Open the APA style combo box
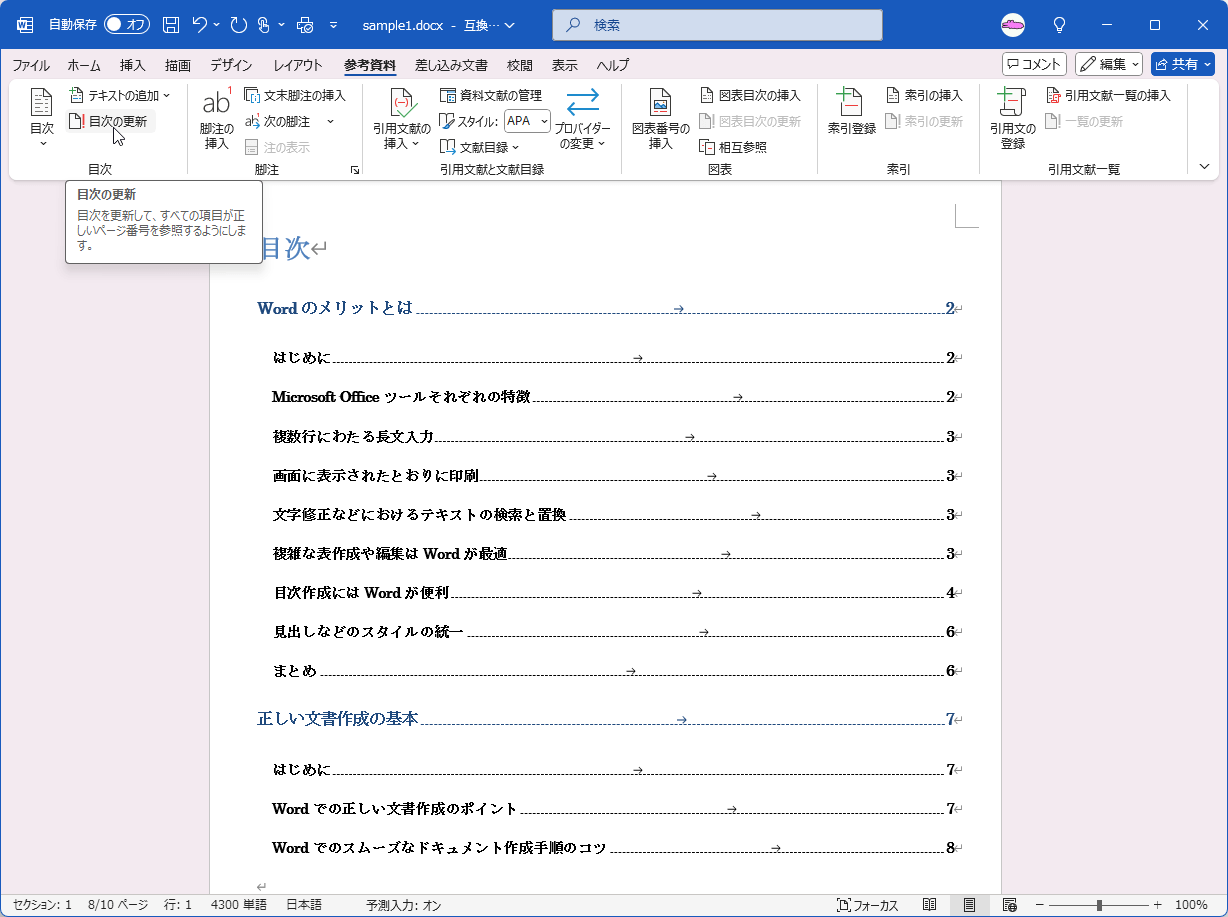Image resolution: width=1228 pixels, height=917 pixels. pos(527,121)
